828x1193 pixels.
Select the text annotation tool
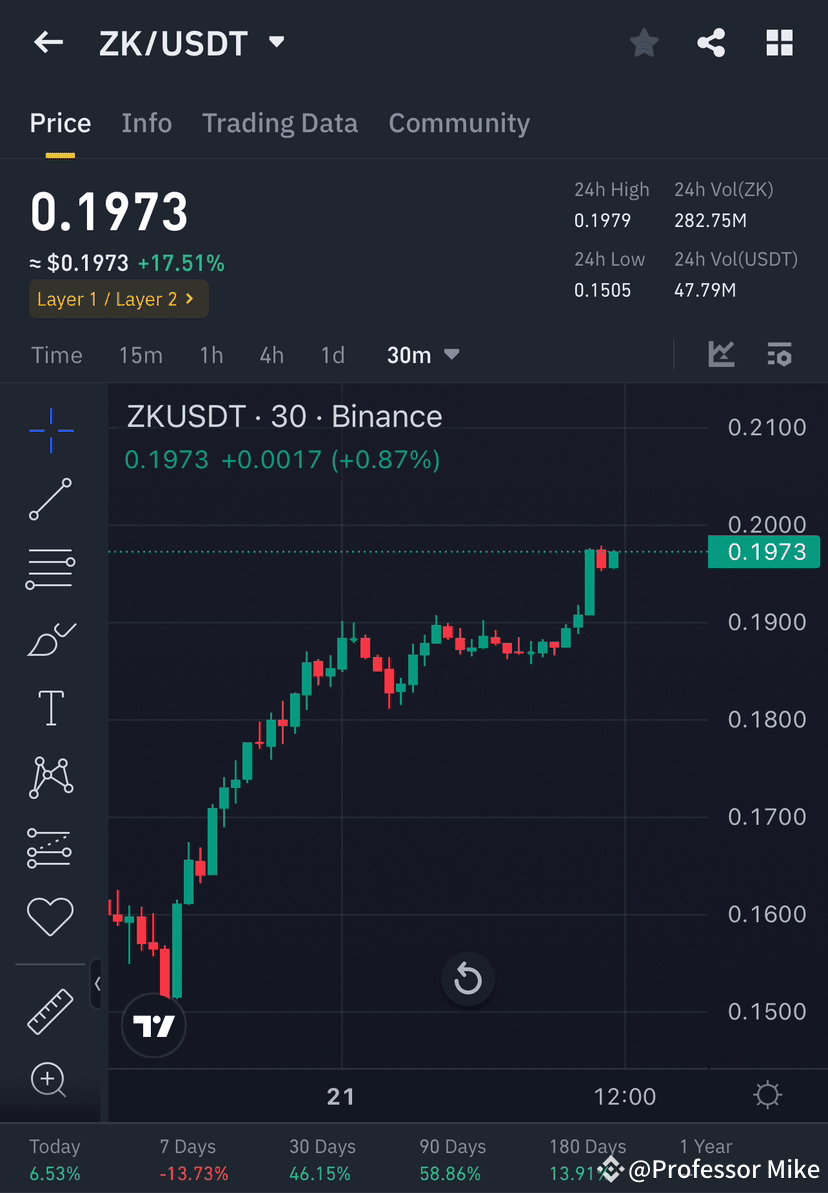(50, 707)
